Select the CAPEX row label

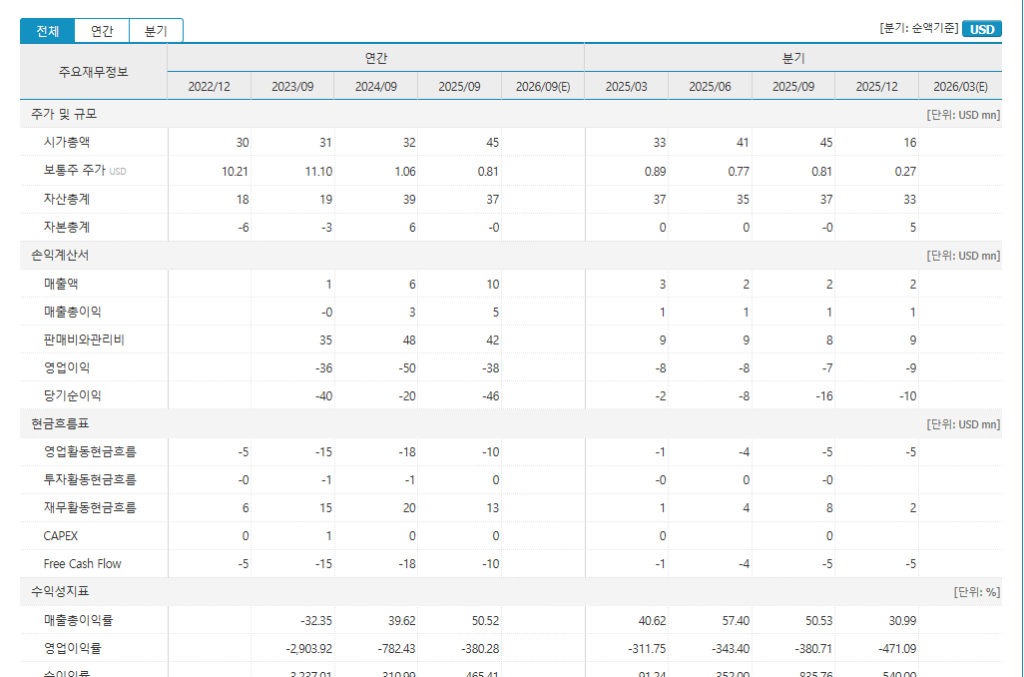60,536
